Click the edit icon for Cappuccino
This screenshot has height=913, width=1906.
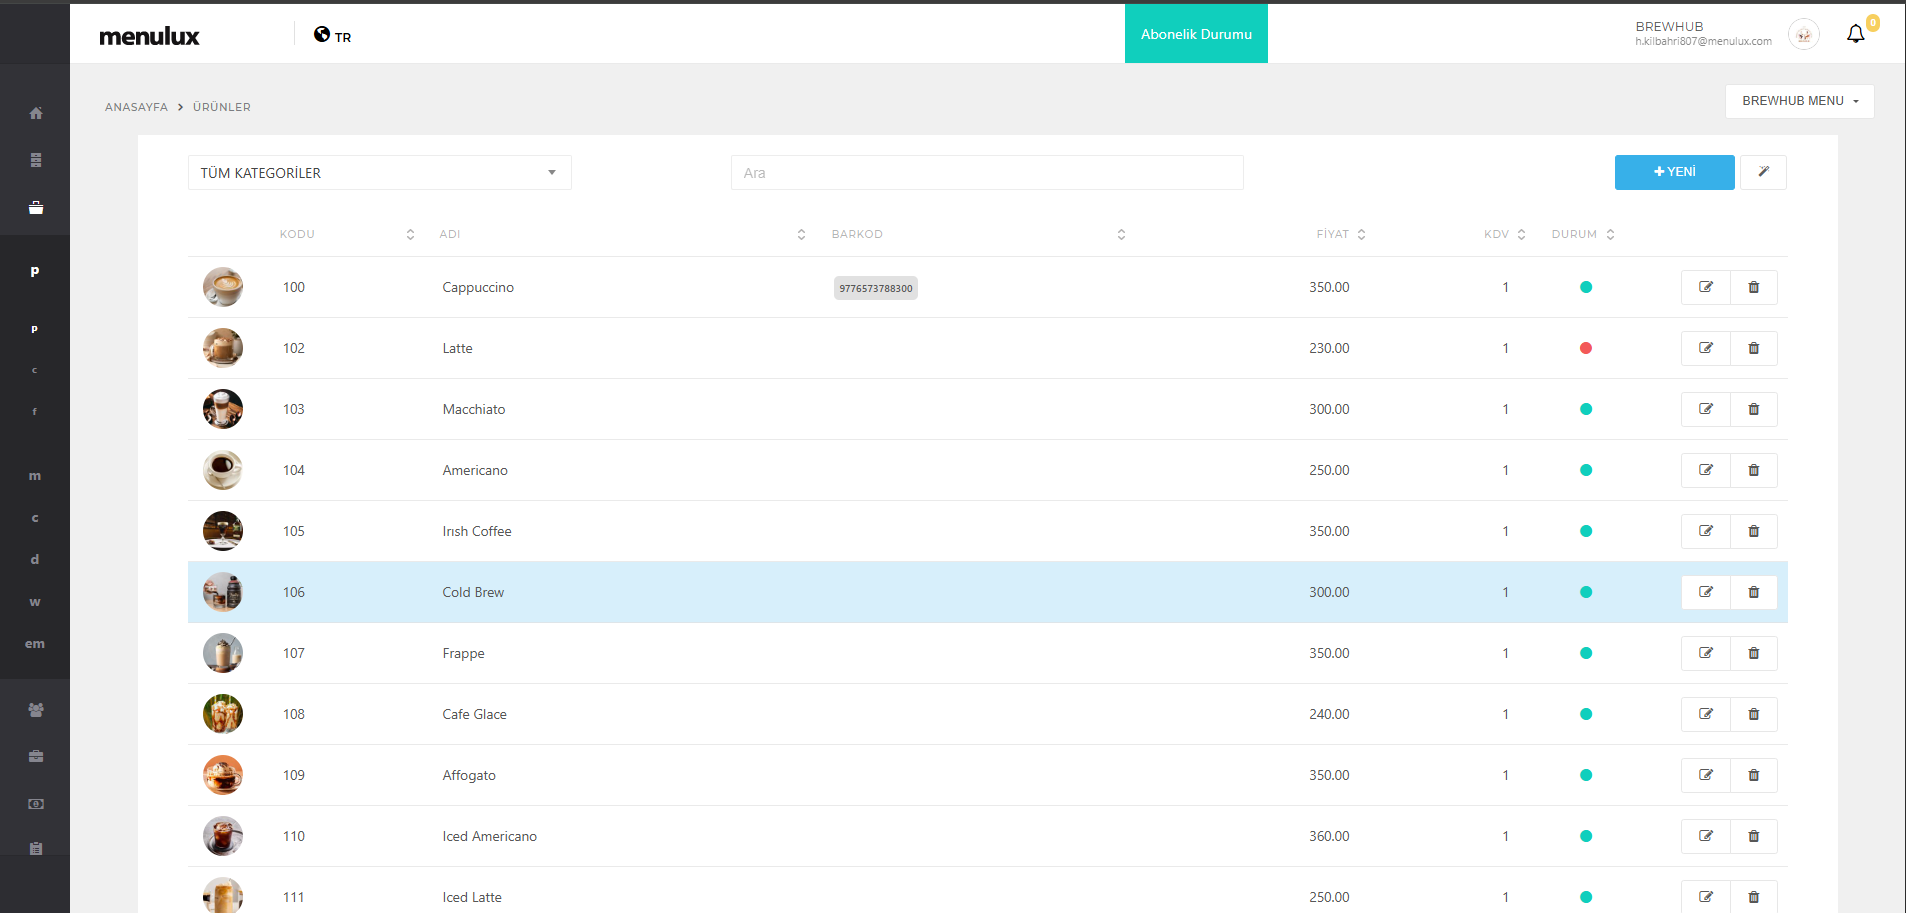click(1705, 287)
